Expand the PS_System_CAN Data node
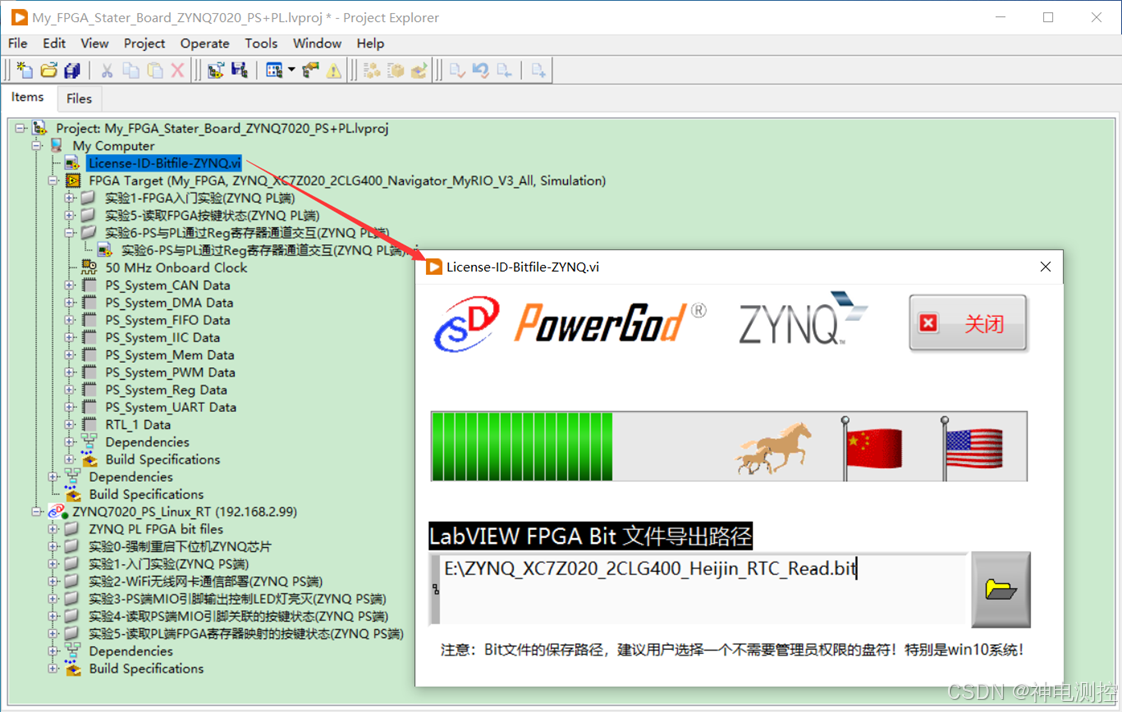 [69, 285]
